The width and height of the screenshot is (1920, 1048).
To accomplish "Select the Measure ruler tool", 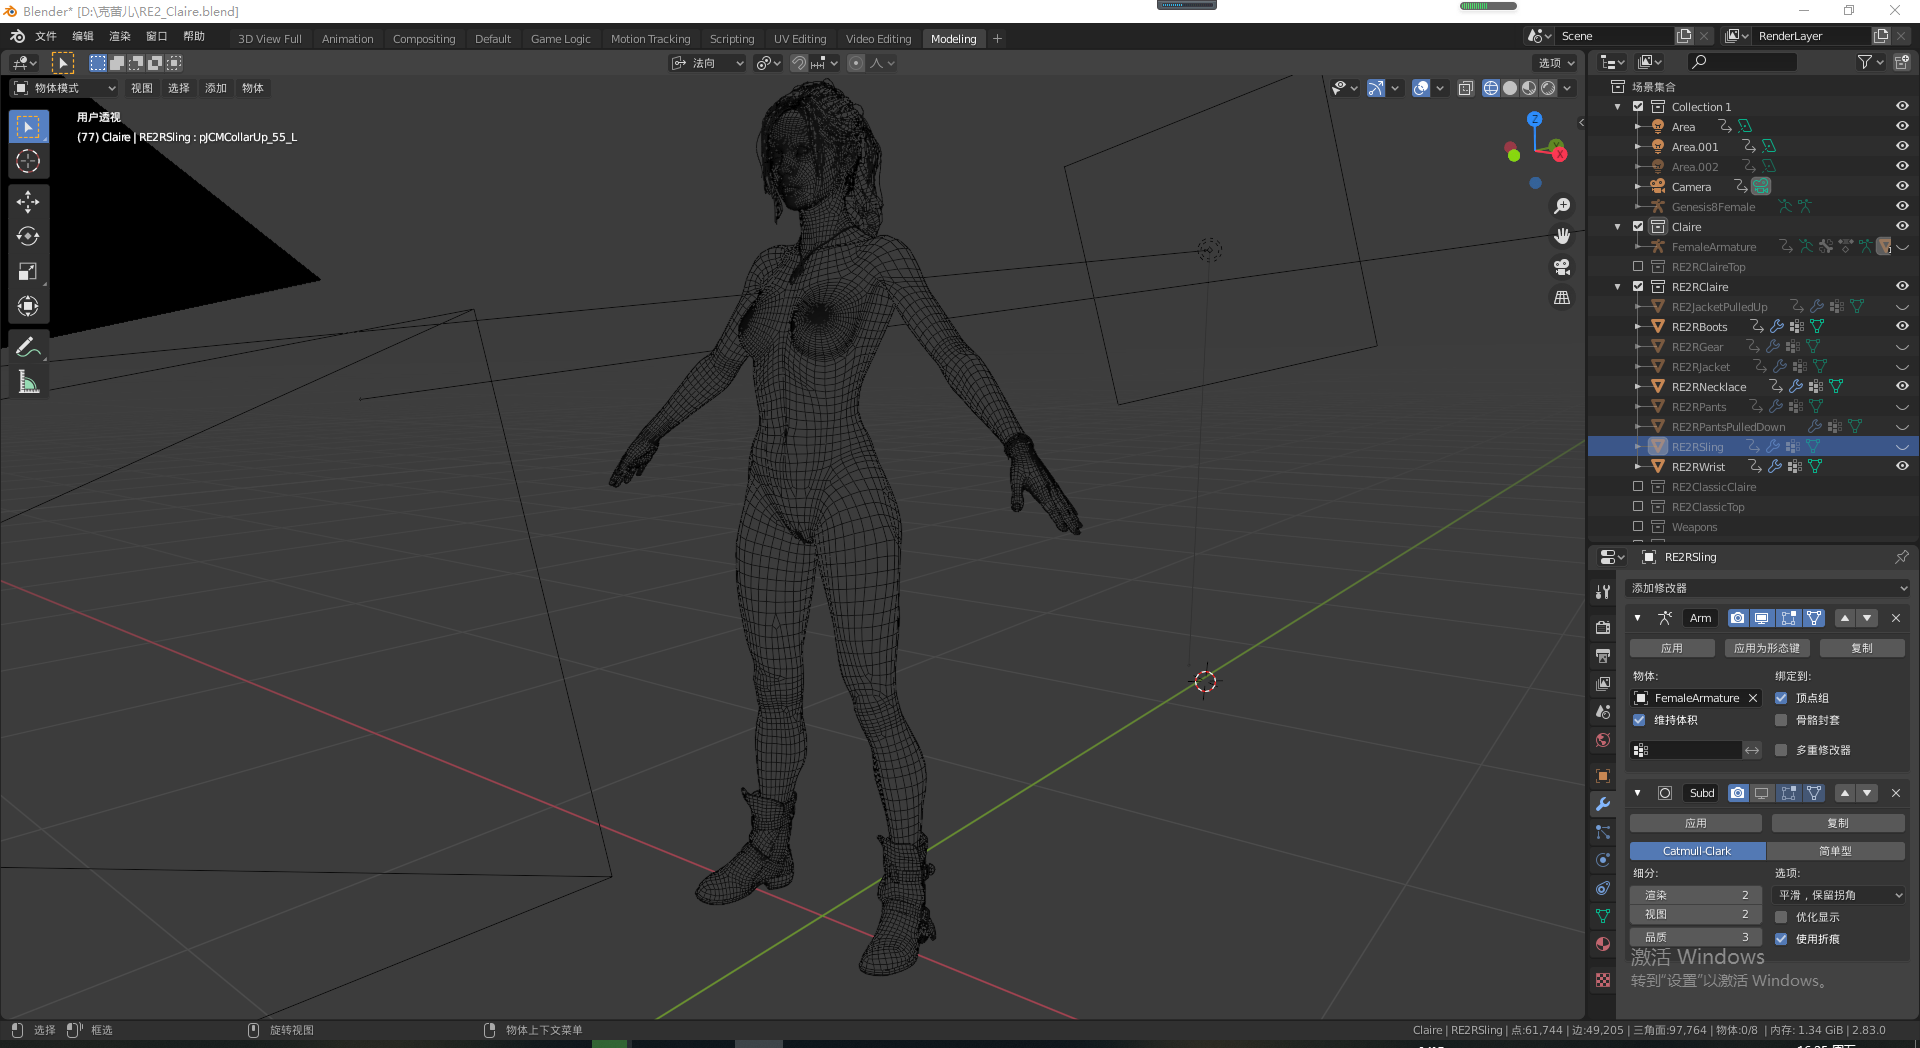I will click(28, 382).
